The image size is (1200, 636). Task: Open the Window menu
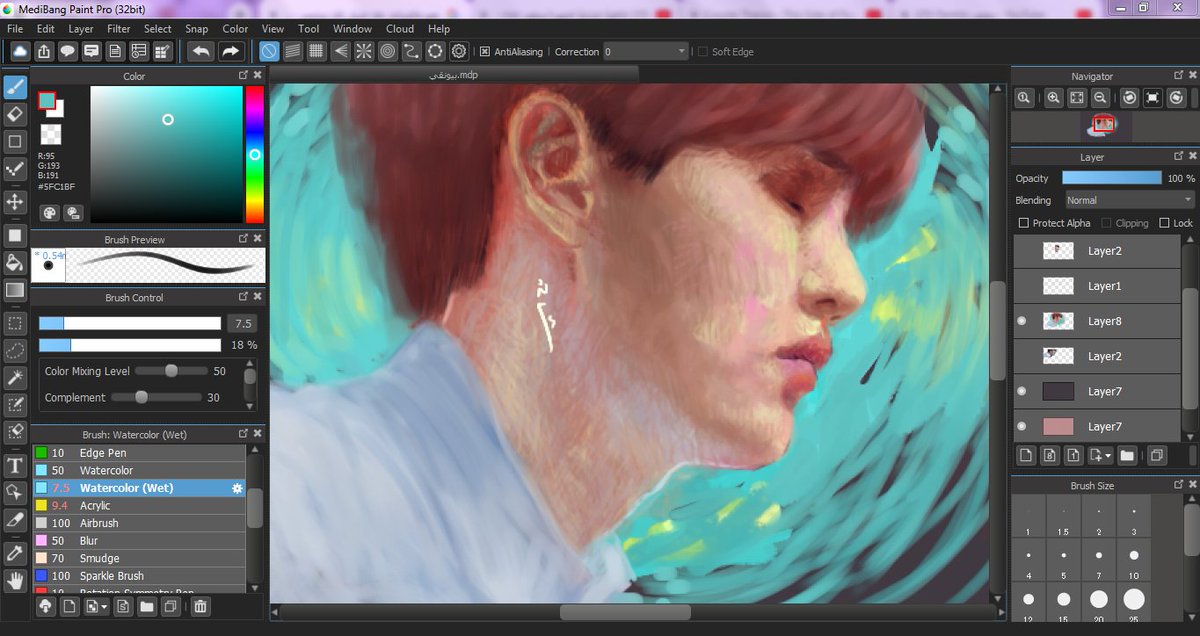click(x=352, y=29)
